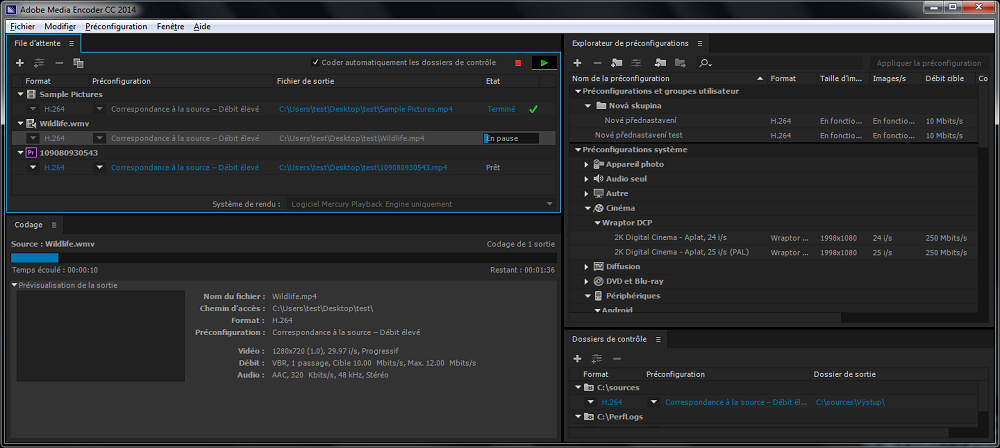The image size is (1000, 448).
Task: Export presets icon in preset browser
Action: (x=680, y=63)
